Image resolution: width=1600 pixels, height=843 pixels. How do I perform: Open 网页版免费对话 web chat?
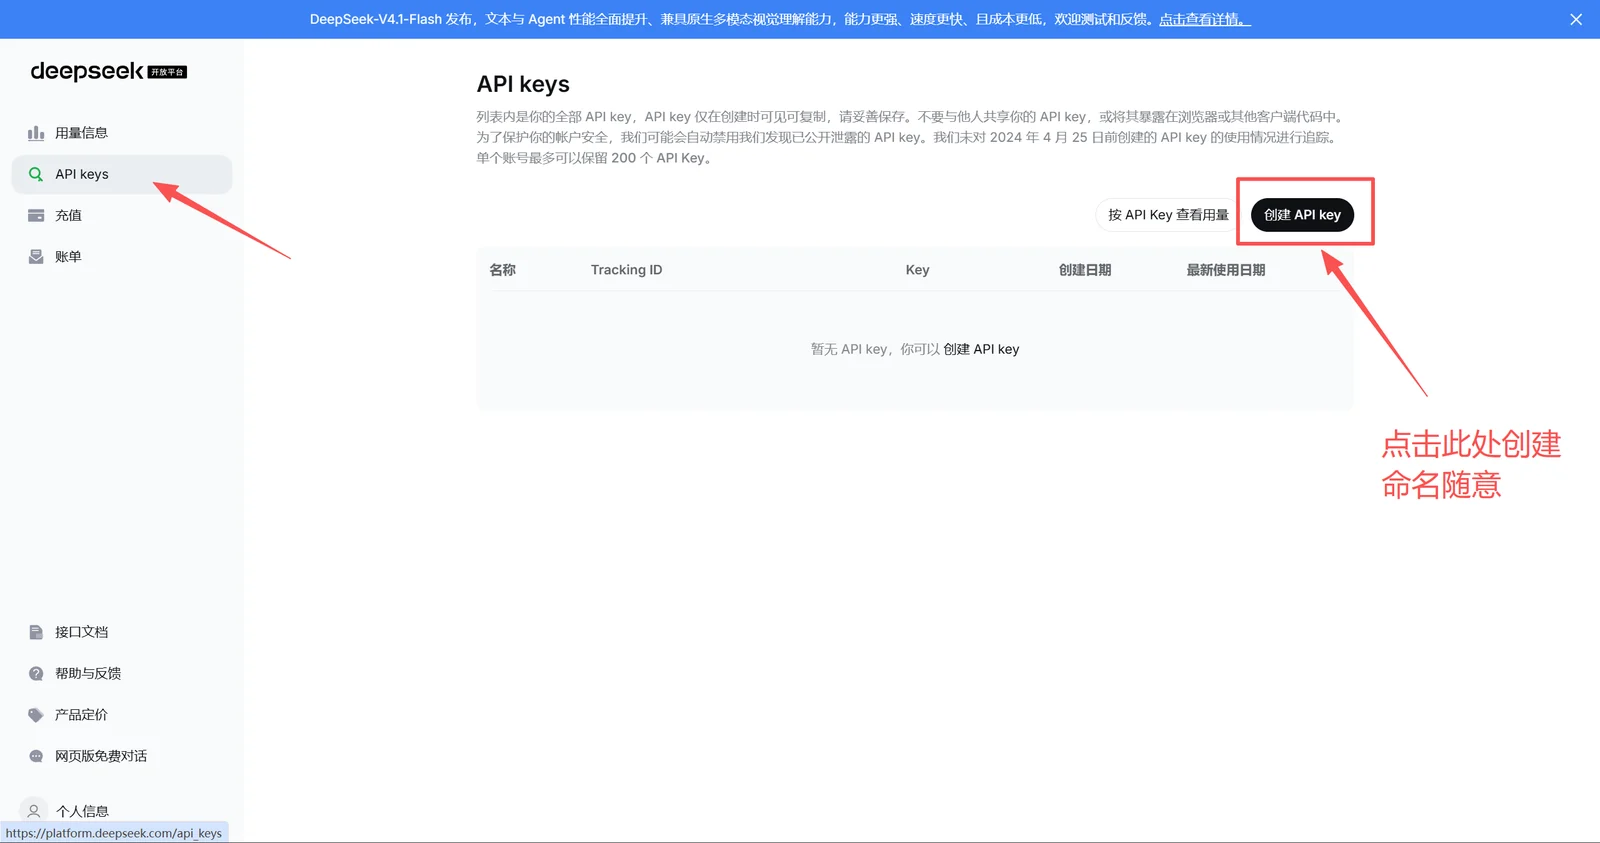pos(122,756)
